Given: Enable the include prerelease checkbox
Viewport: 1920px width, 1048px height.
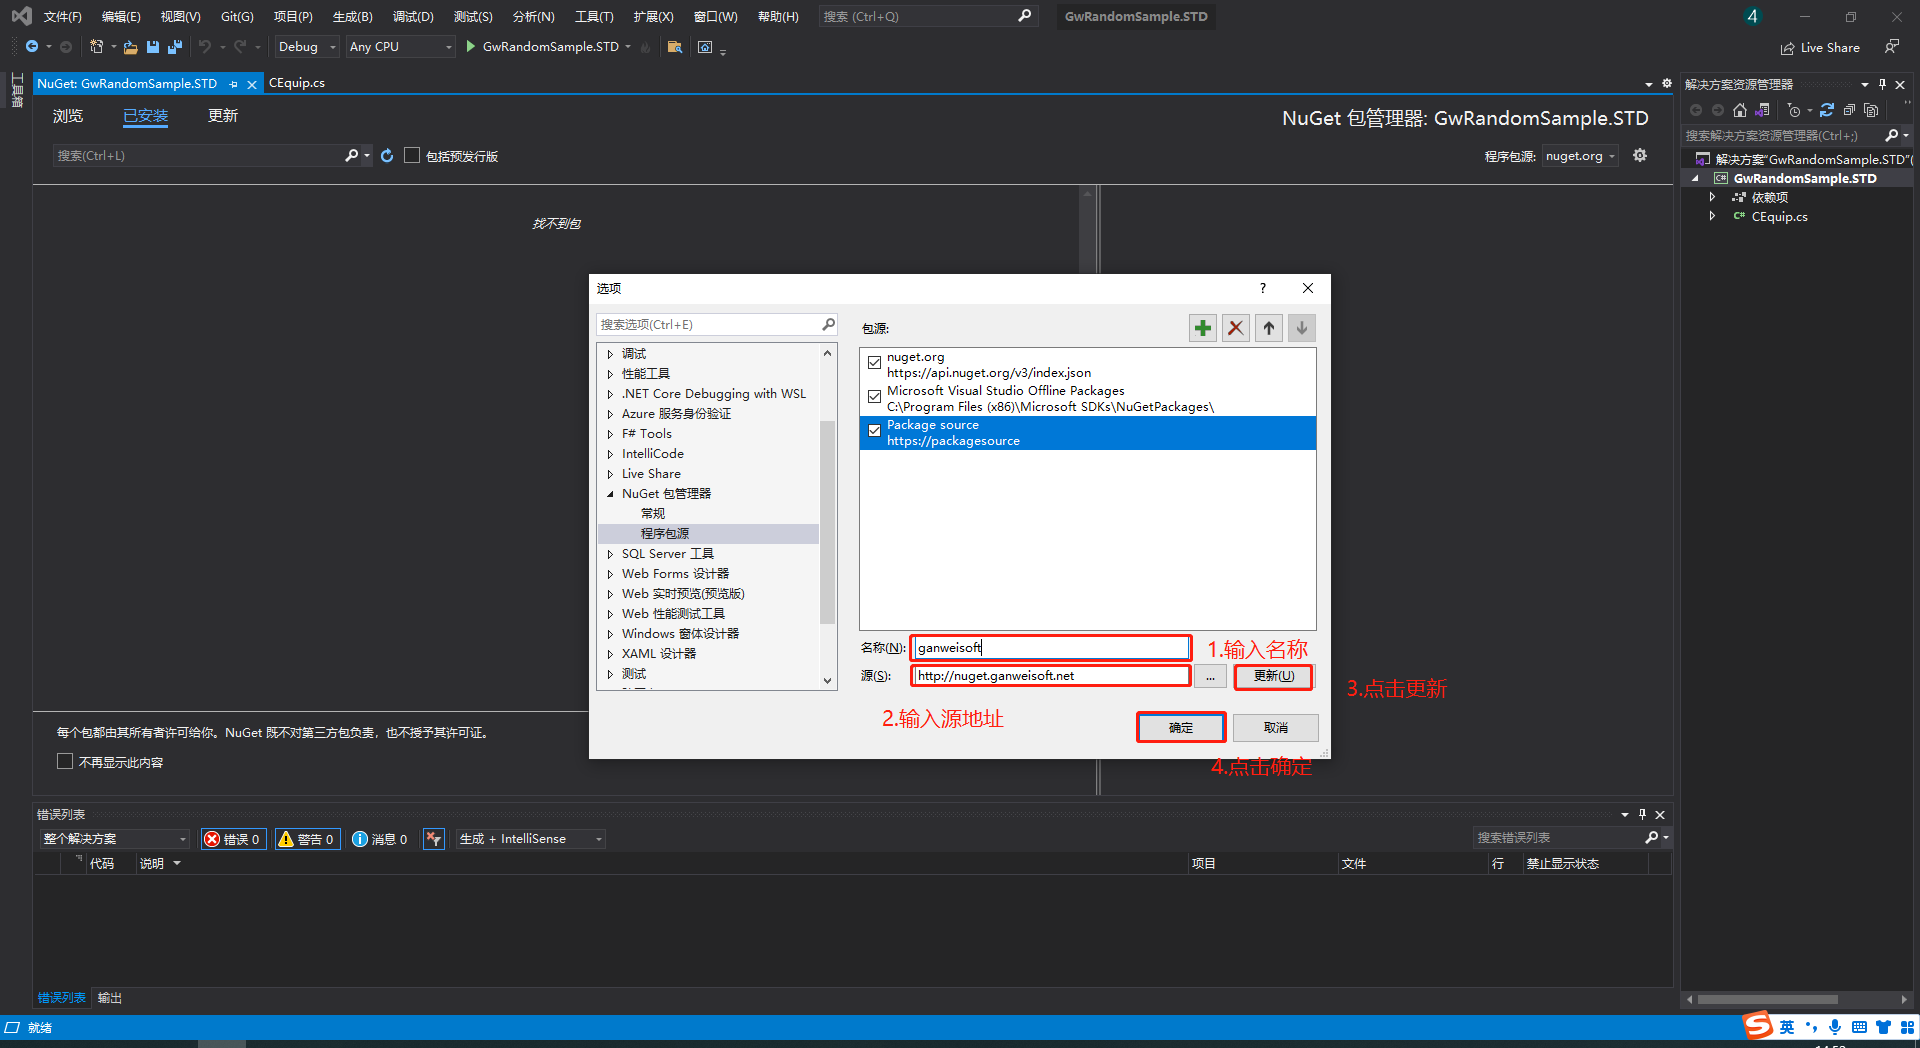Looking at the screenshot, I should (x=412, y=156).
